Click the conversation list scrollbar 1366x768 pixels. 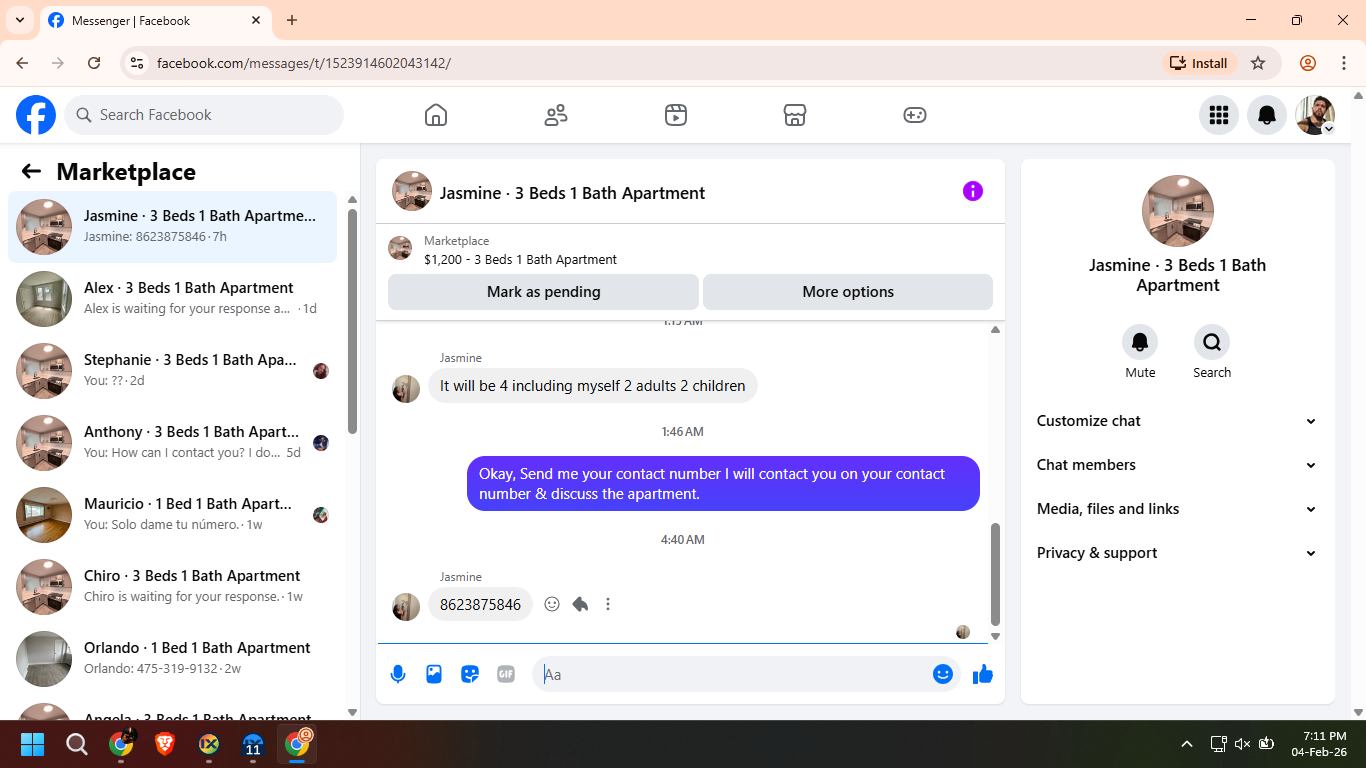pyautogui.click(x=352, y=320)
